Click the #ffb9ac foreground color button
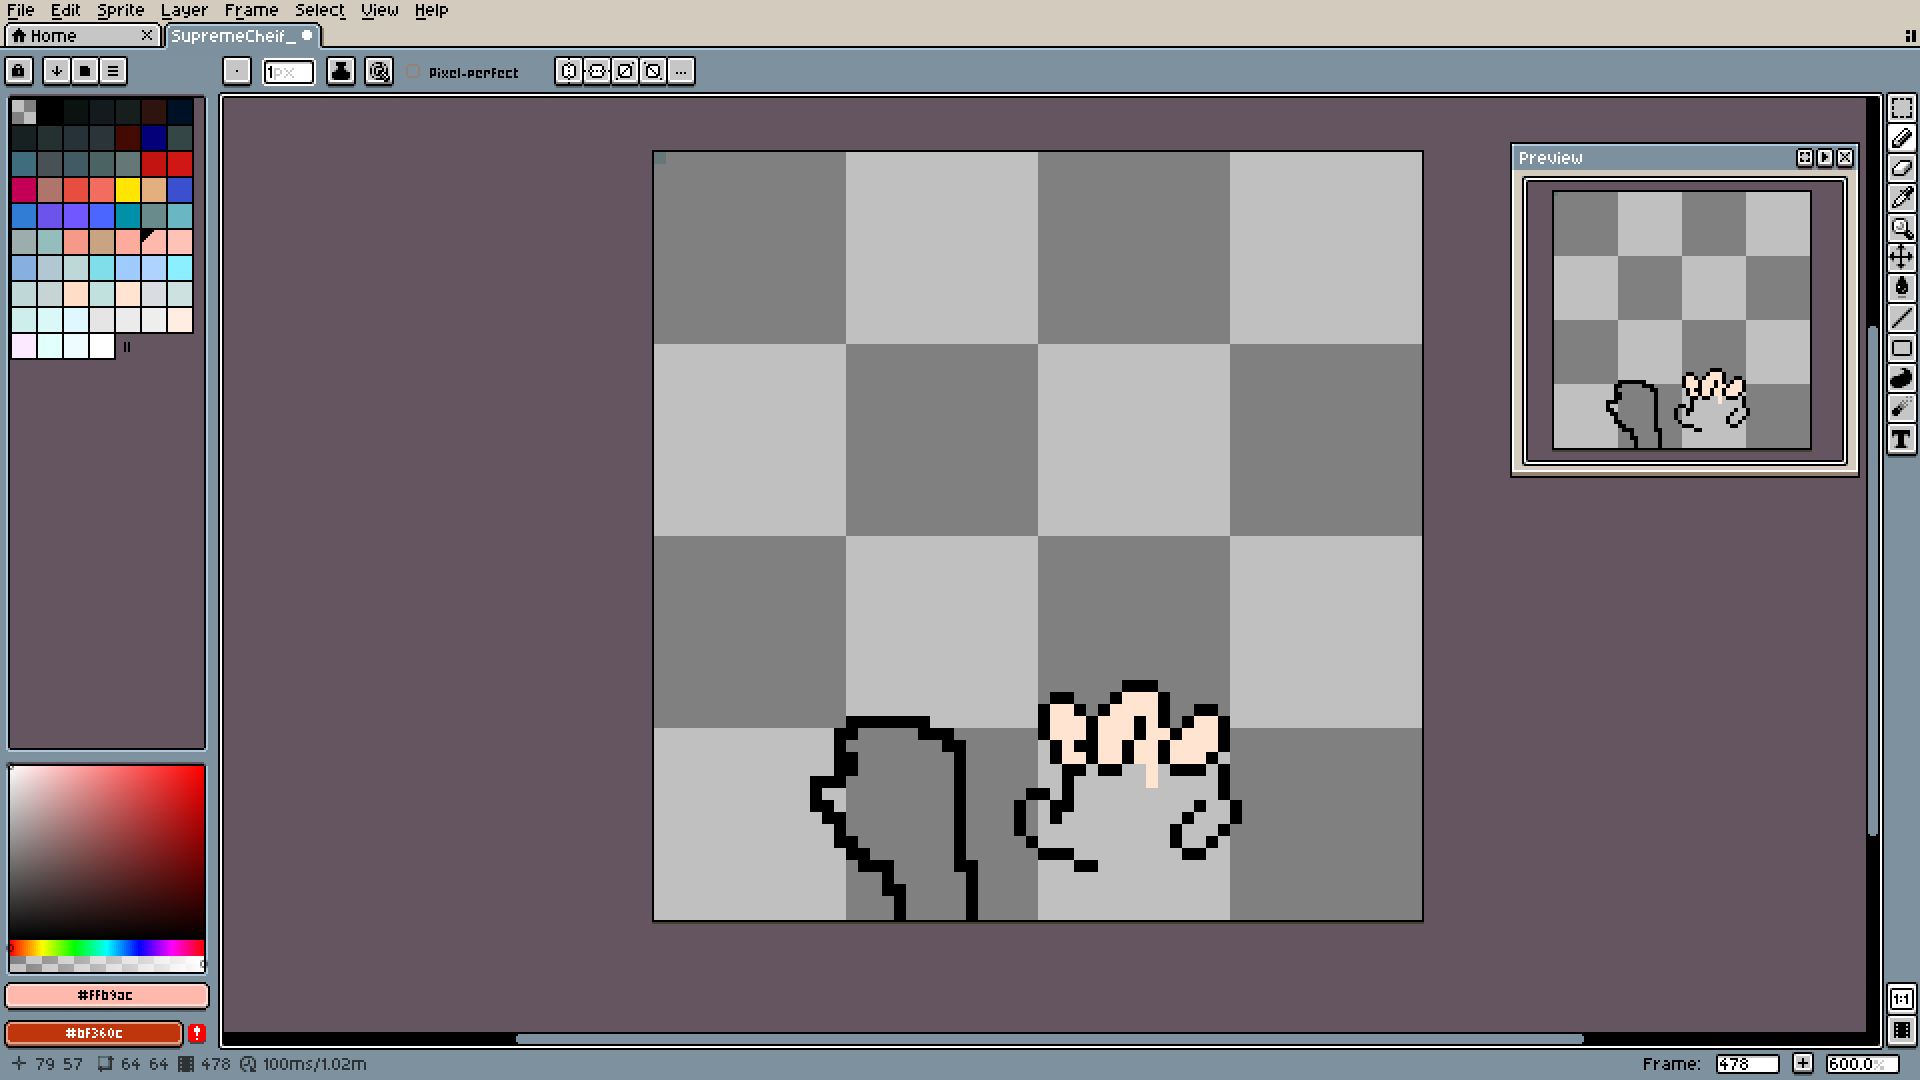This screenshot has width=1920, height=1080. [x=106, y=995]
